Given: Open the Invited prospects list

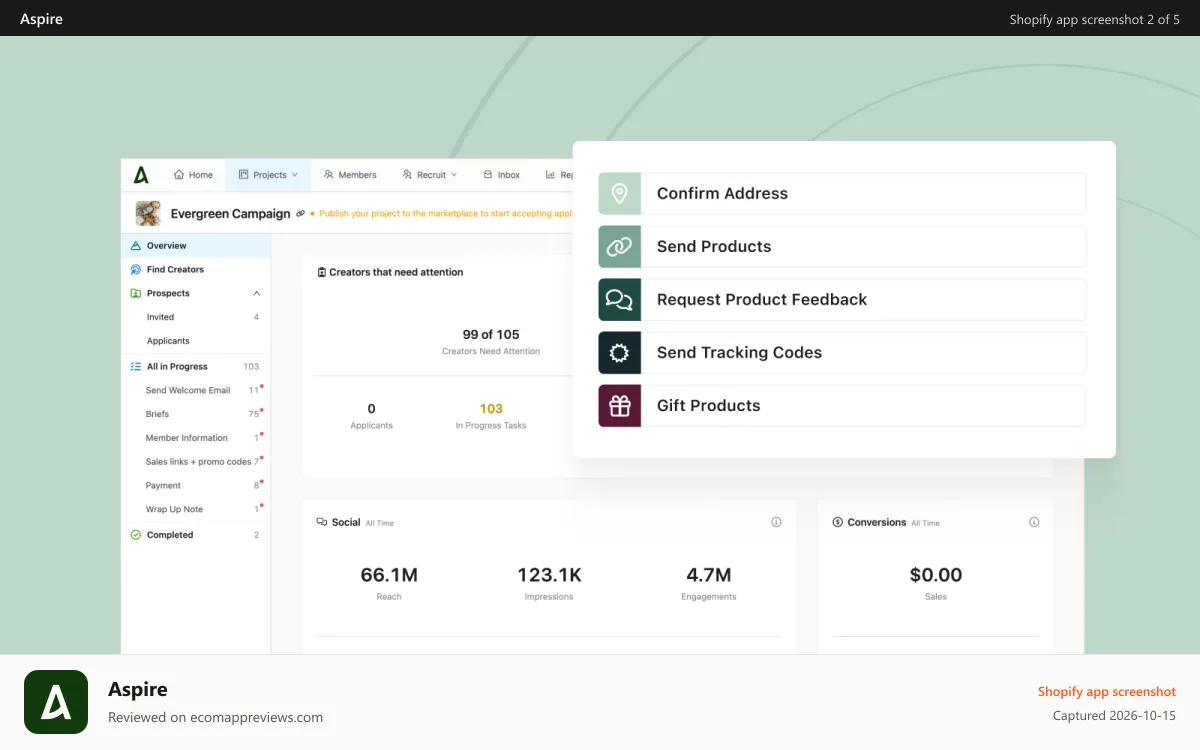Looking at the screenshot, I should coord(196,317).
